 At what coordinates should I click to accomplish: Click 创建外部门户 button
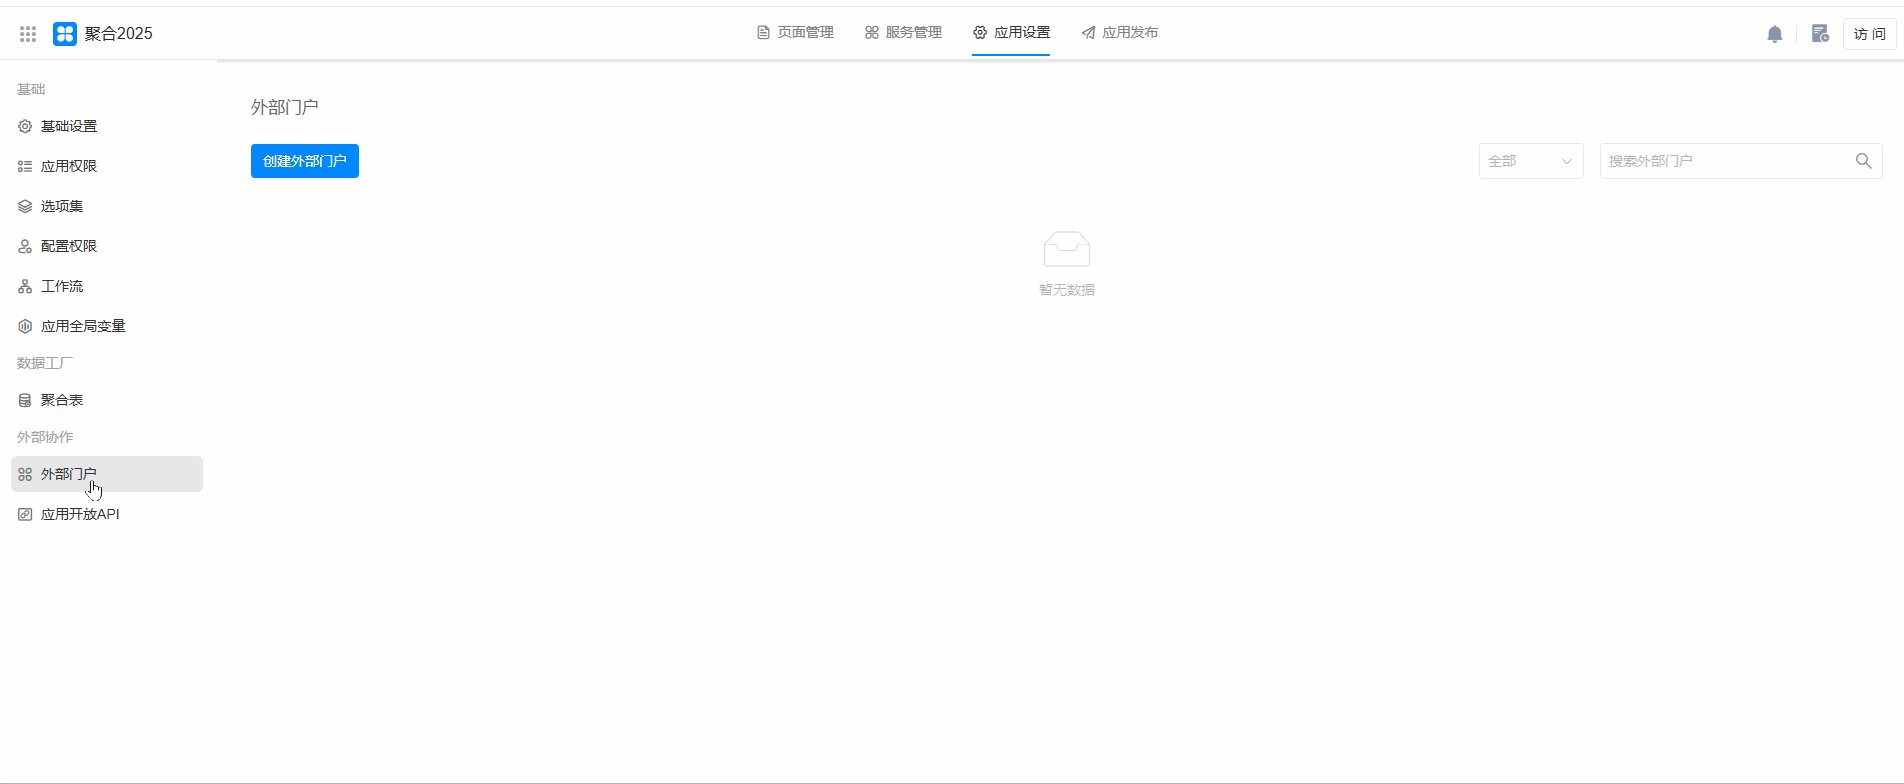pos(304,161)
